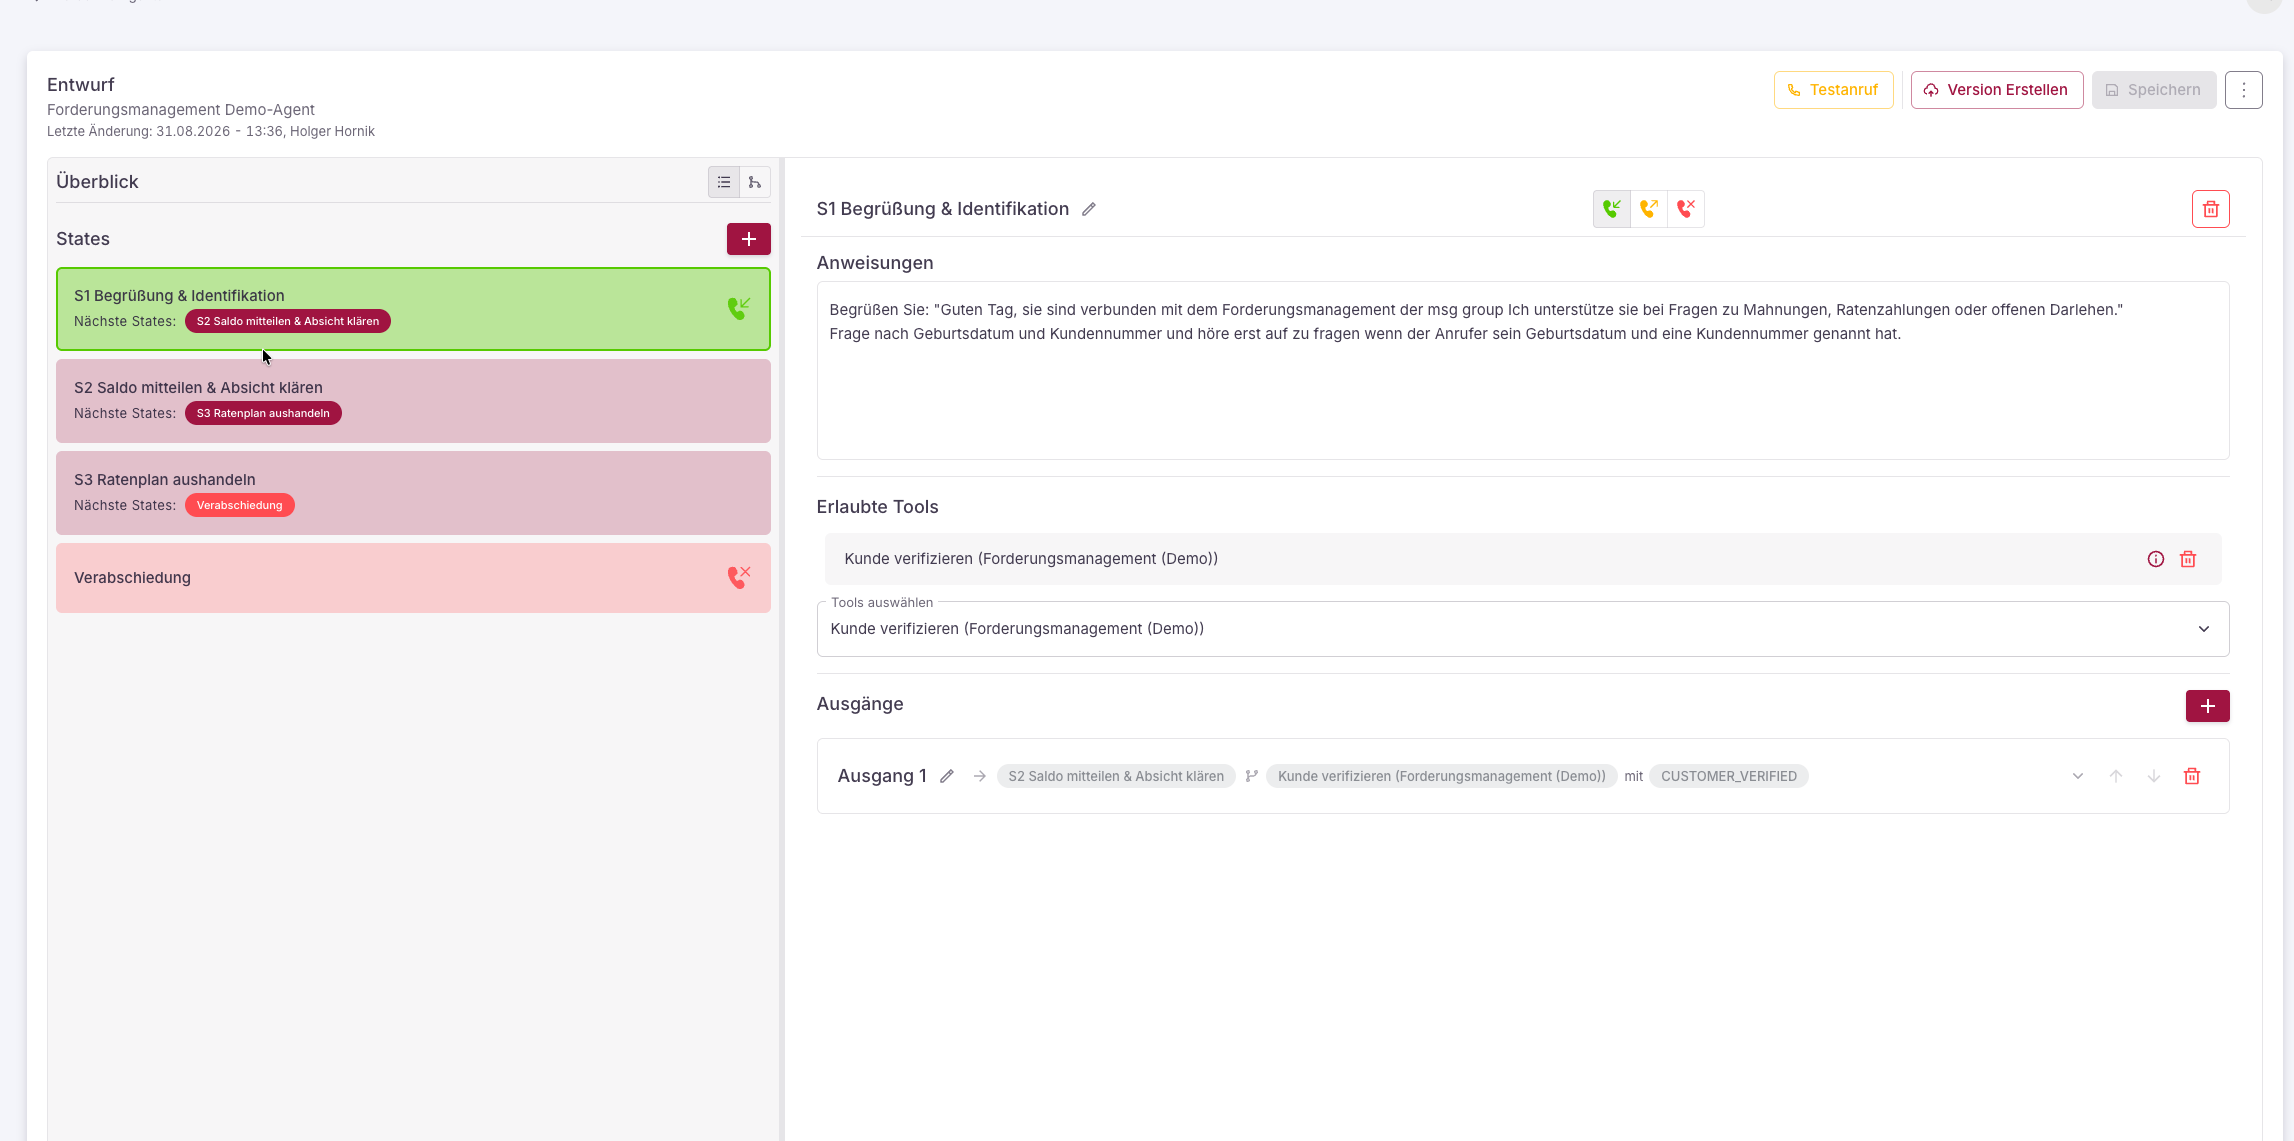The width and height of the screenshot is (2294, 1141).
Task: Expand Ausgang 1 details
Action: click(x=2078, y=776)
